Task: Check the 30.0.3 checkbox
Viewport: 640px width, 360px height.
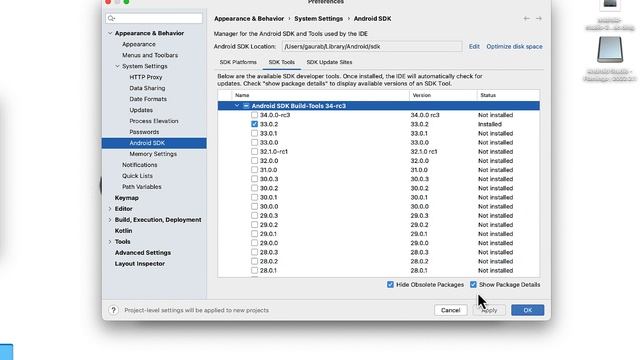Action: pyautogui.click(x=254, y=179)
